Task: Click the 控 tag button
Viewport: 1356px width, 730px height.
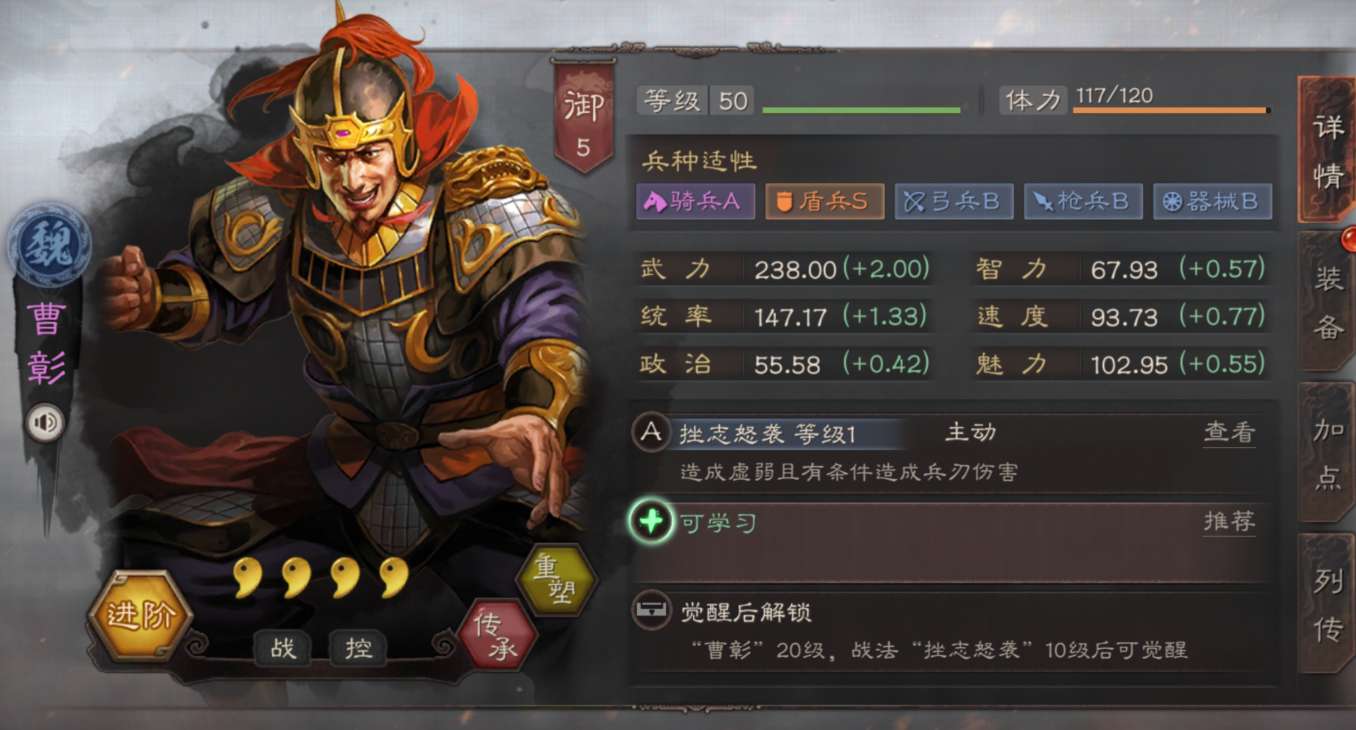Action: tap(358, 648)
